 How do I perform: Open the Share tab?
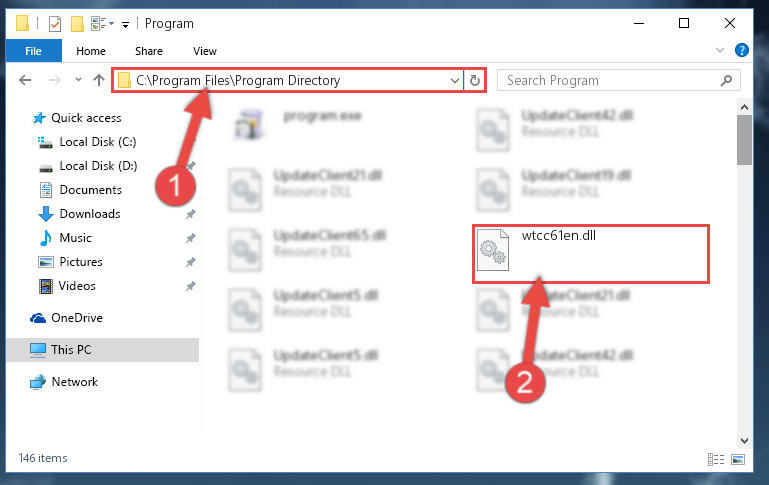(x=149, y=51)
